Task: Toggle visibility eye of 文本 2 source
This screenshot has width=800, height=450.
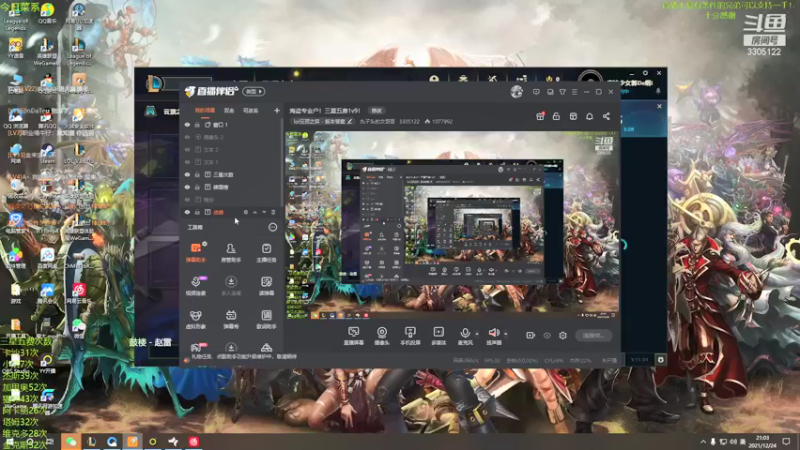Action: [x=187, y=149]
